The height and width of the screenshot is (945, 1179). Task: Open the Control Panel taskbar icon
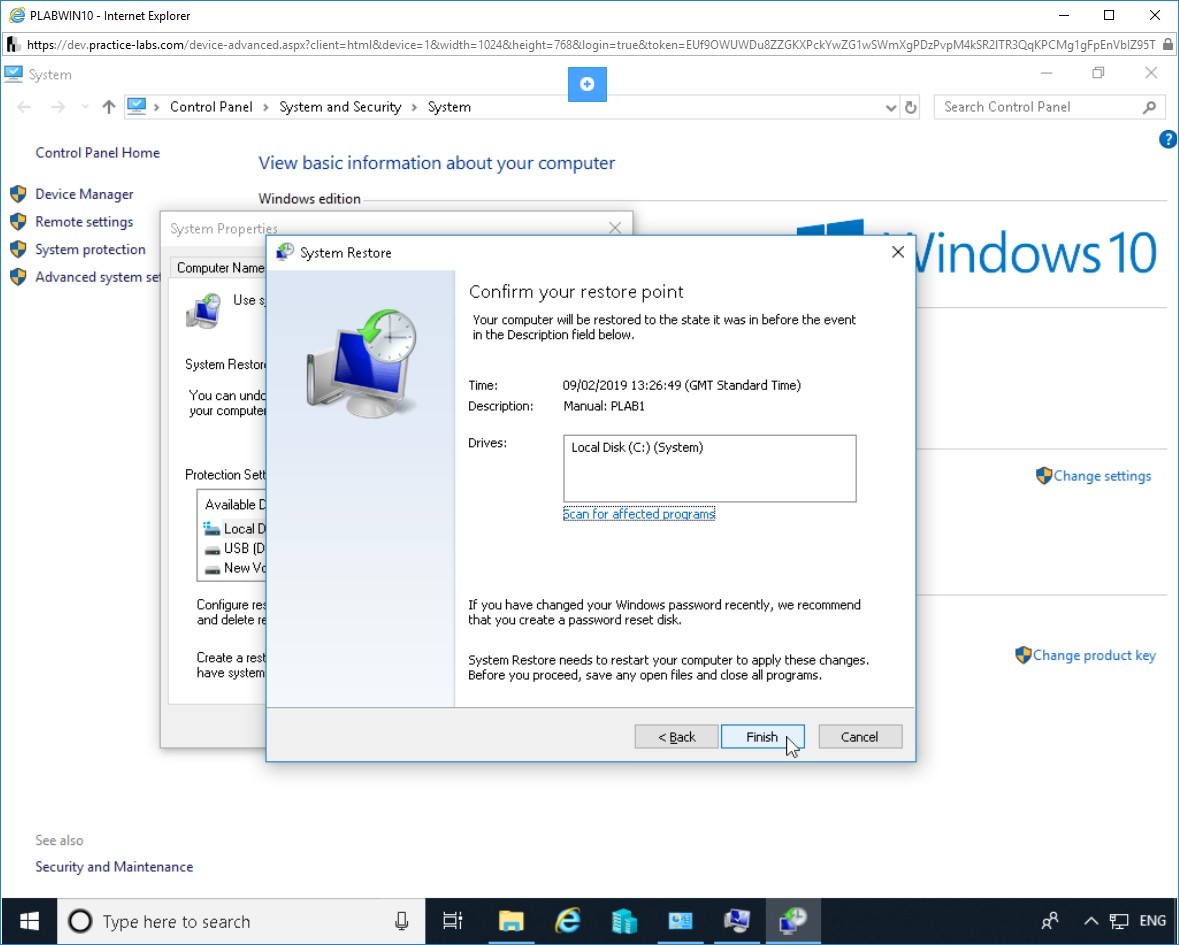[680, 921]
